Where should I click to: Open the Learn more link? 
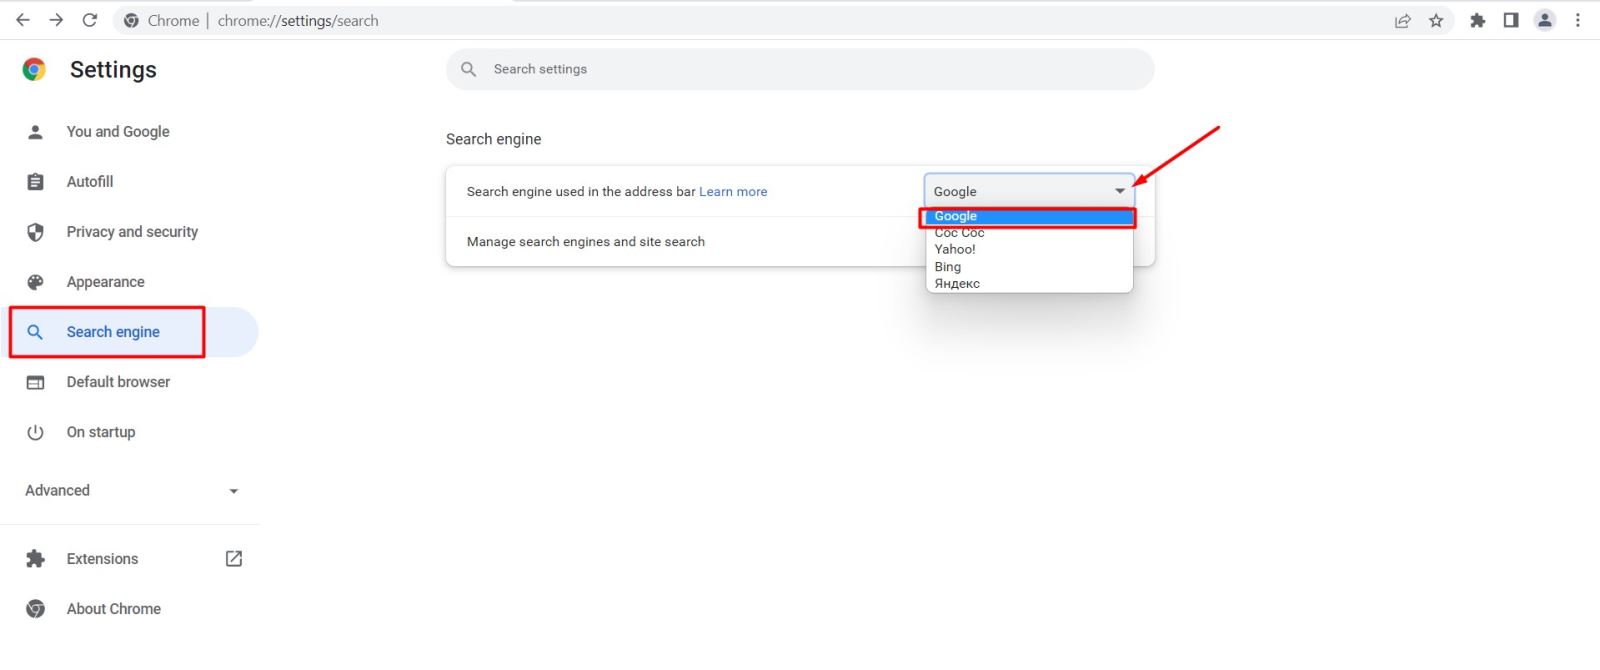(x=733, y=191)
